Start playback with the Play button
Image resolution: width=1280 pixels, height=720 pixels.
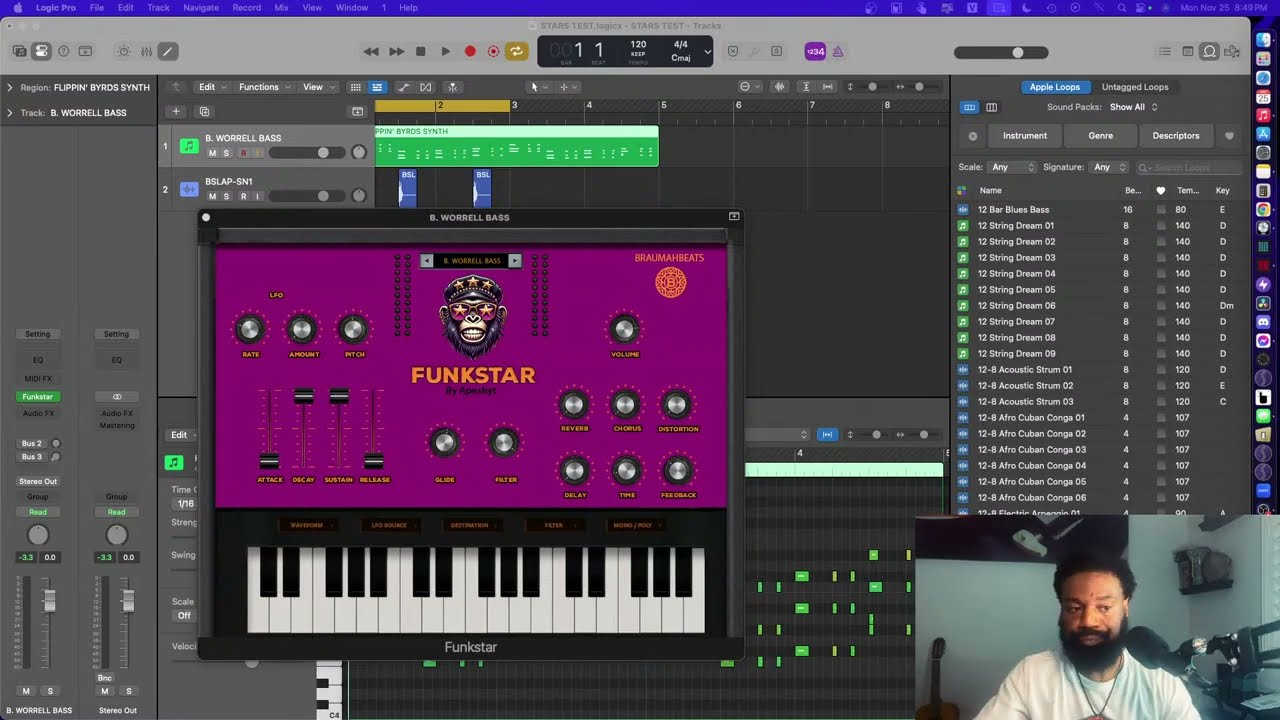click(445, 51)
